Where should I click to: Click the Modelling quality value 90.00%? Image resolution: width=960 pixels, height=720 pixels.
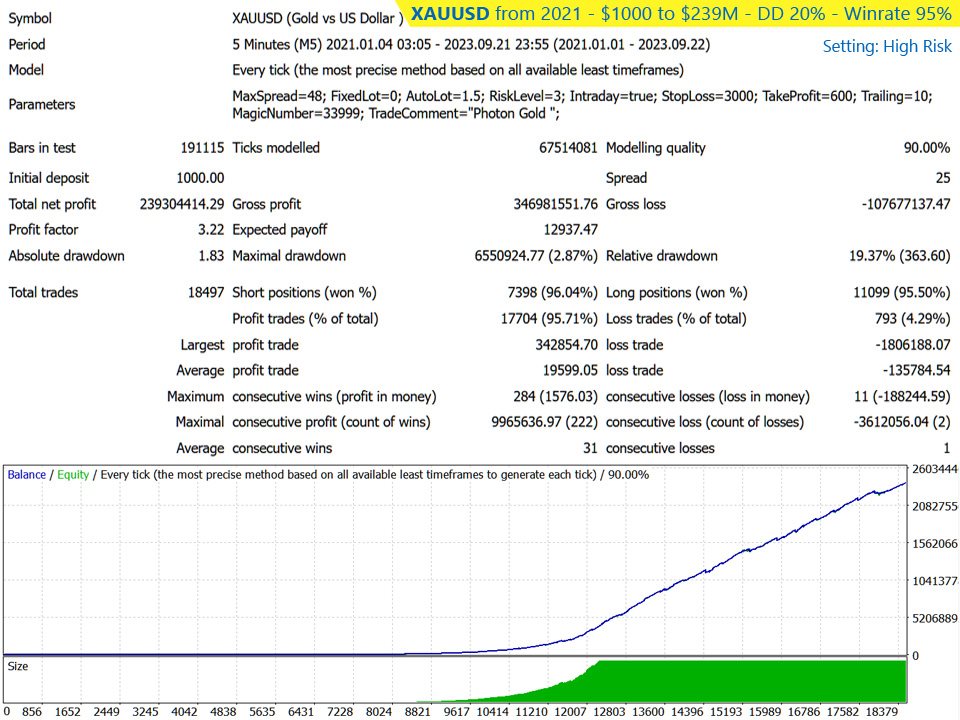927,148
